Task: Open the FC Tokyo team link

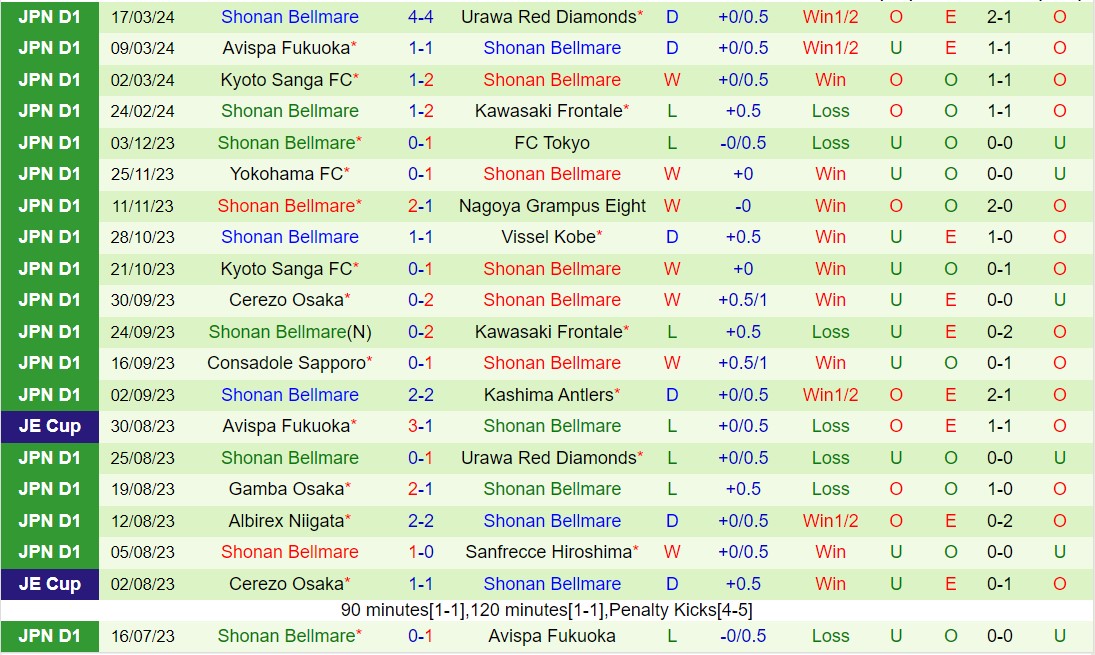Action: (552, 143)
